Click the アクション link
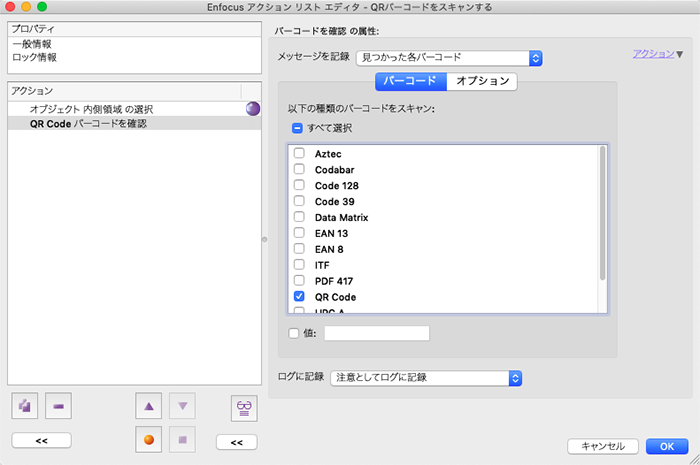The height and width of the screenshot is (465, 700). point(654,54)
